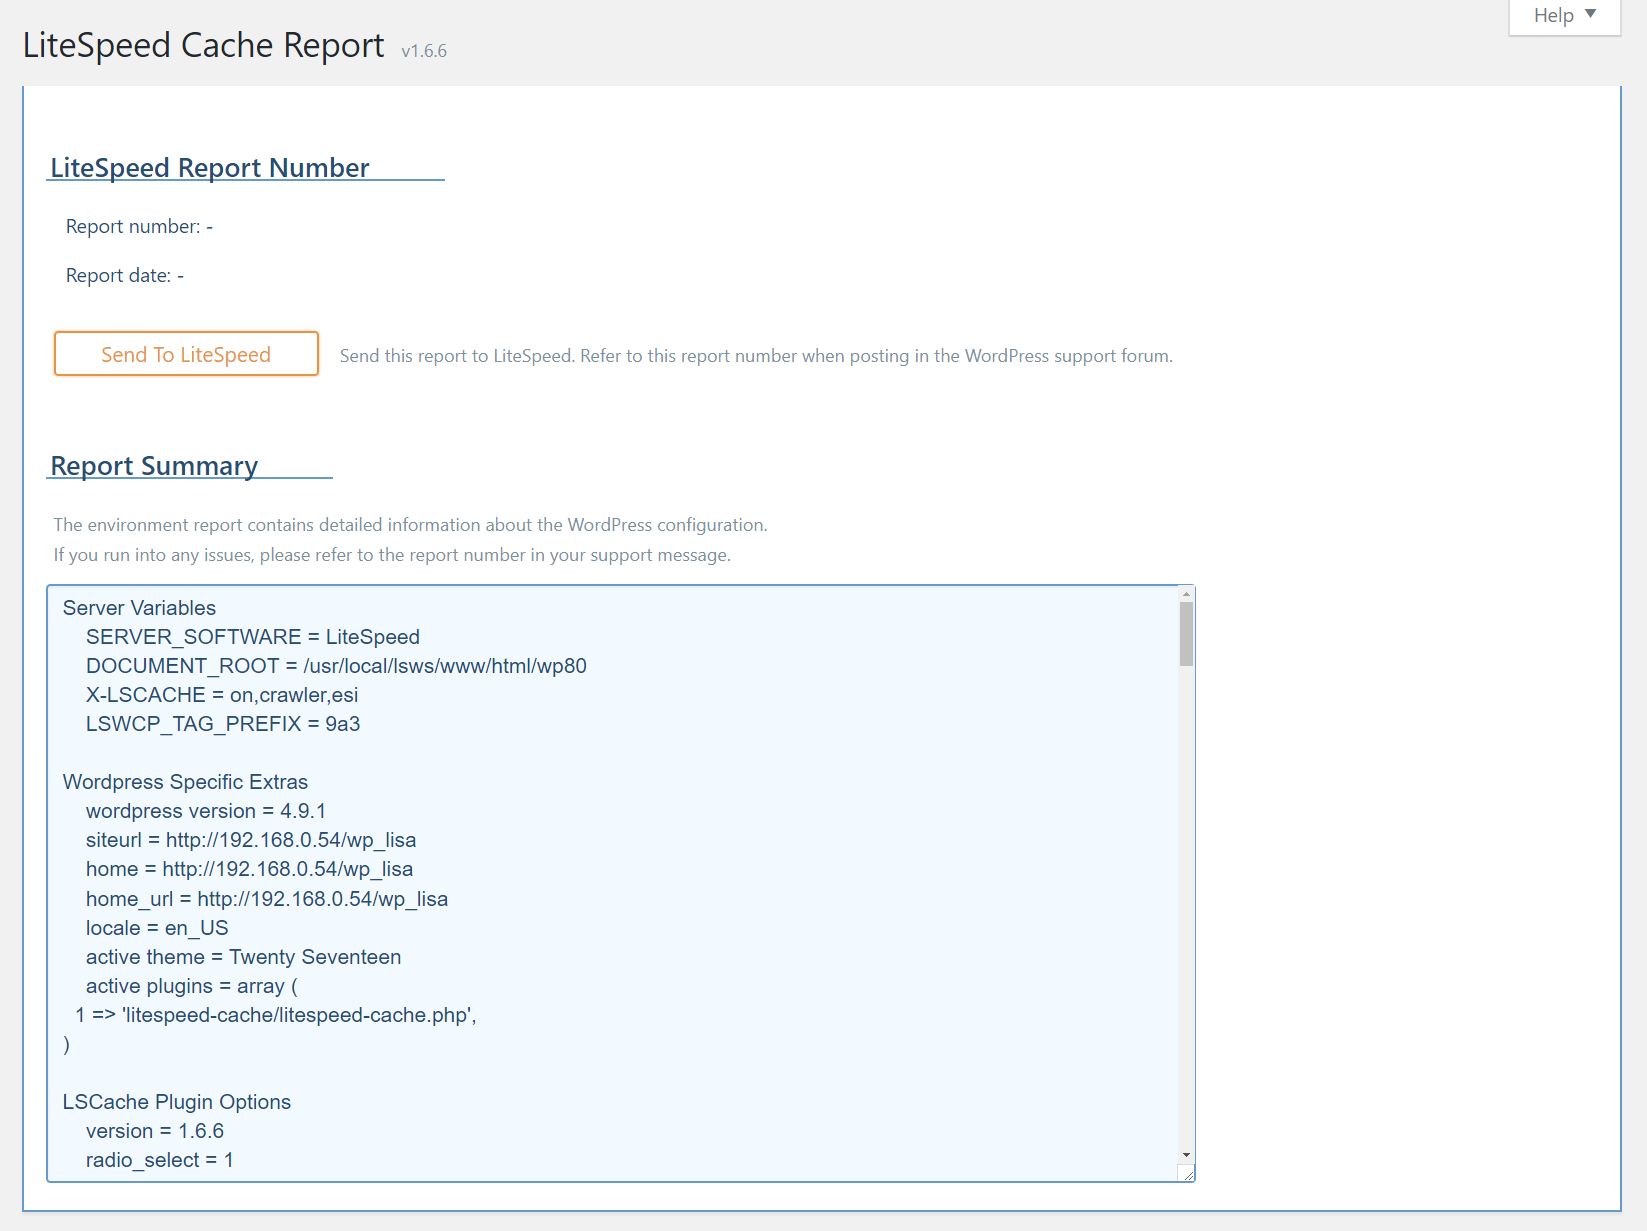The image size is (1647, 1231).
Task: Click the 'LSCache Plugin Options' line
Action: point(177,1102)
